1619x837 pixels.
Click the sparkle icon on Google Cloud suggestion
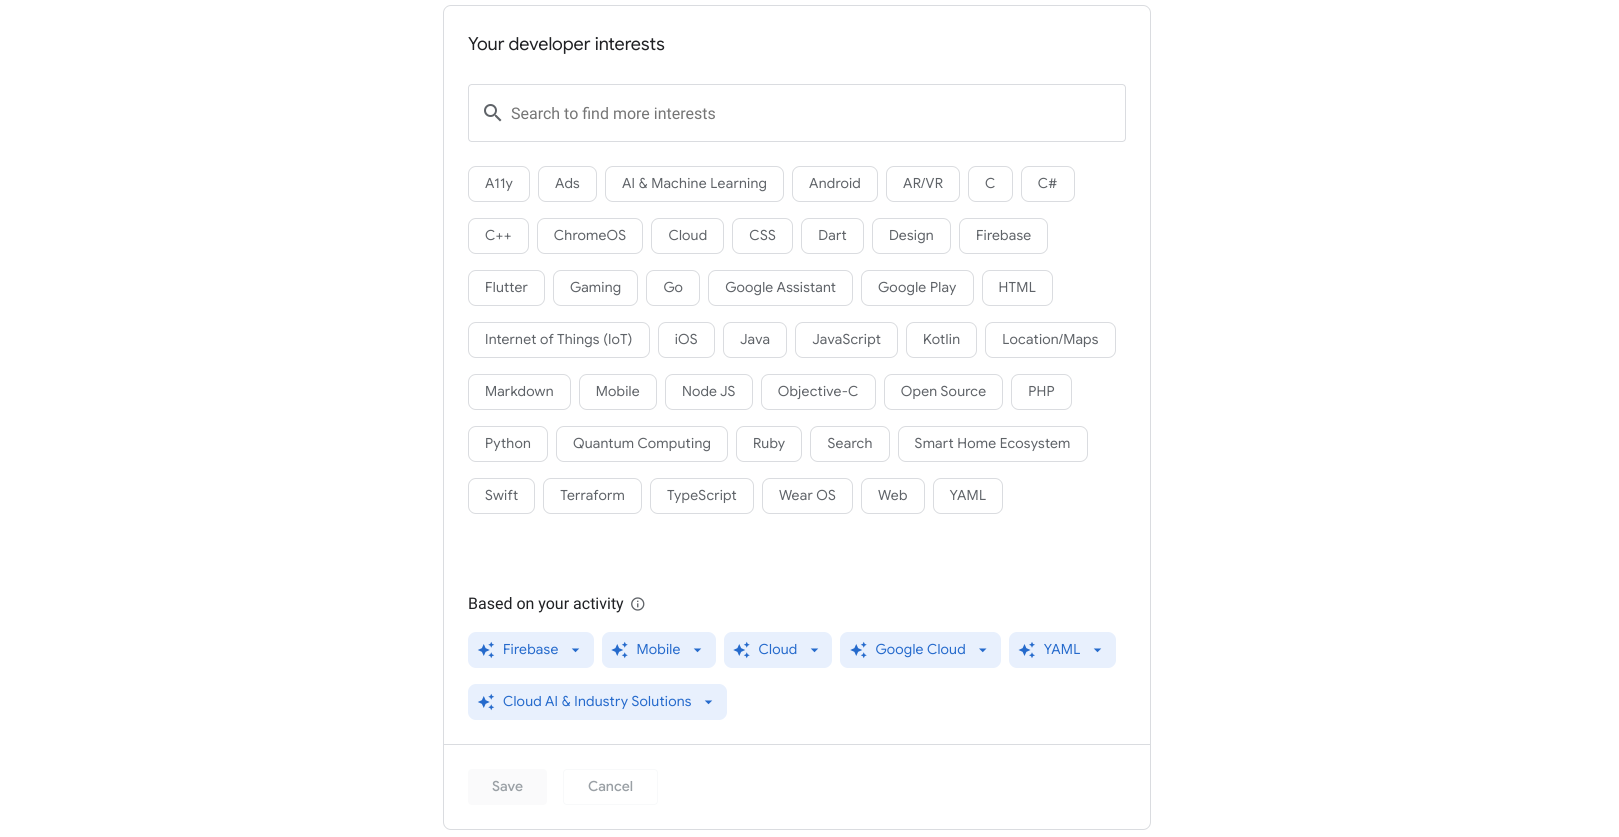pos(858,650)
